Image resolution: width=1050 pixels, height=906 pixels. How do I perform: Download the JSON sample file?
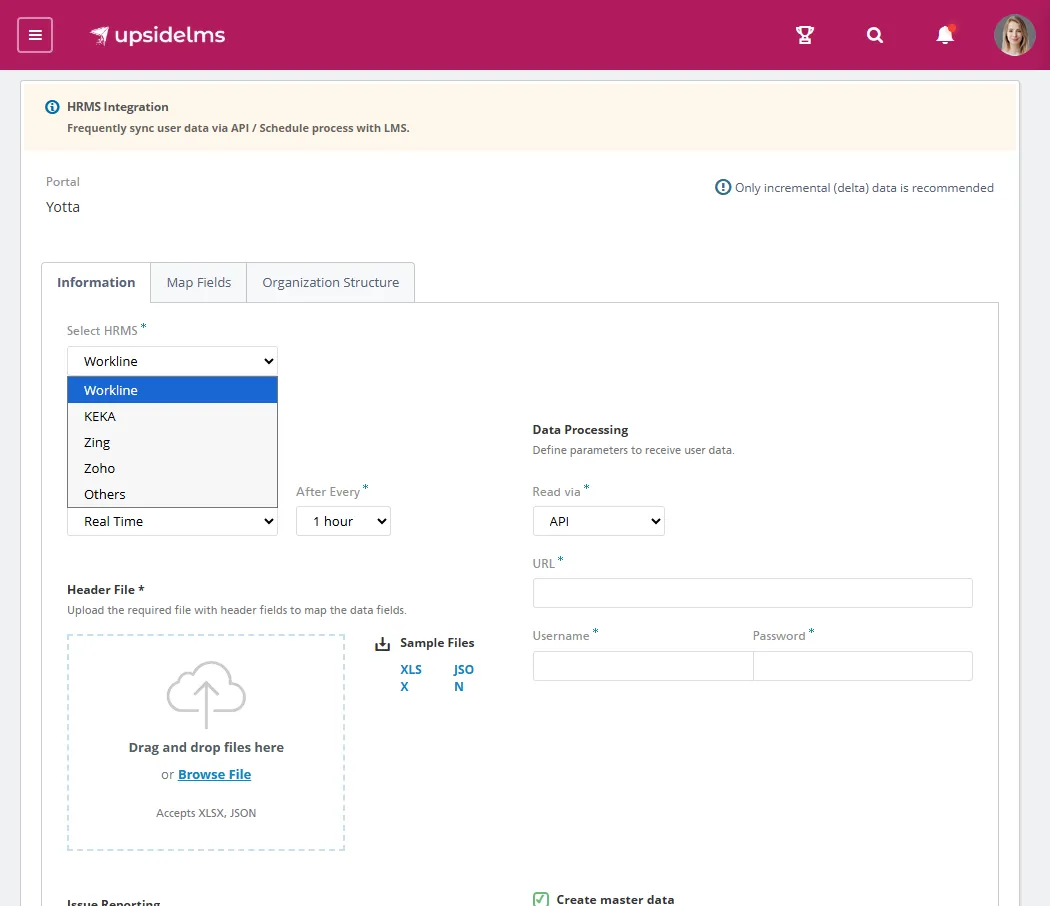pos(463,678)
